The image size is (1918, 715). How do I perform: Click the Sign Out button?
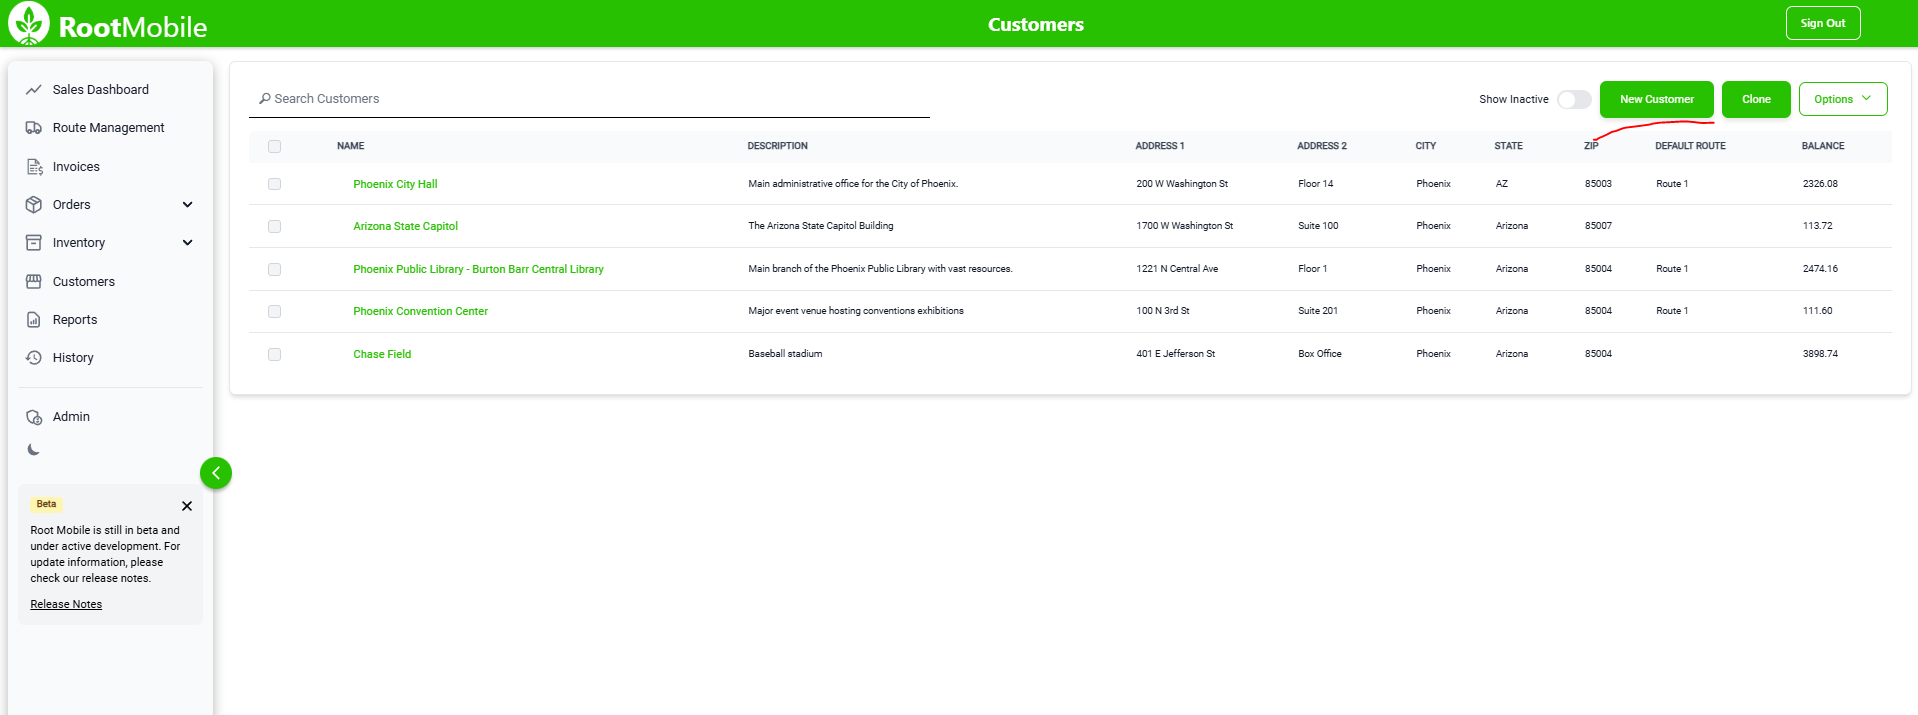pos(1823,23)
